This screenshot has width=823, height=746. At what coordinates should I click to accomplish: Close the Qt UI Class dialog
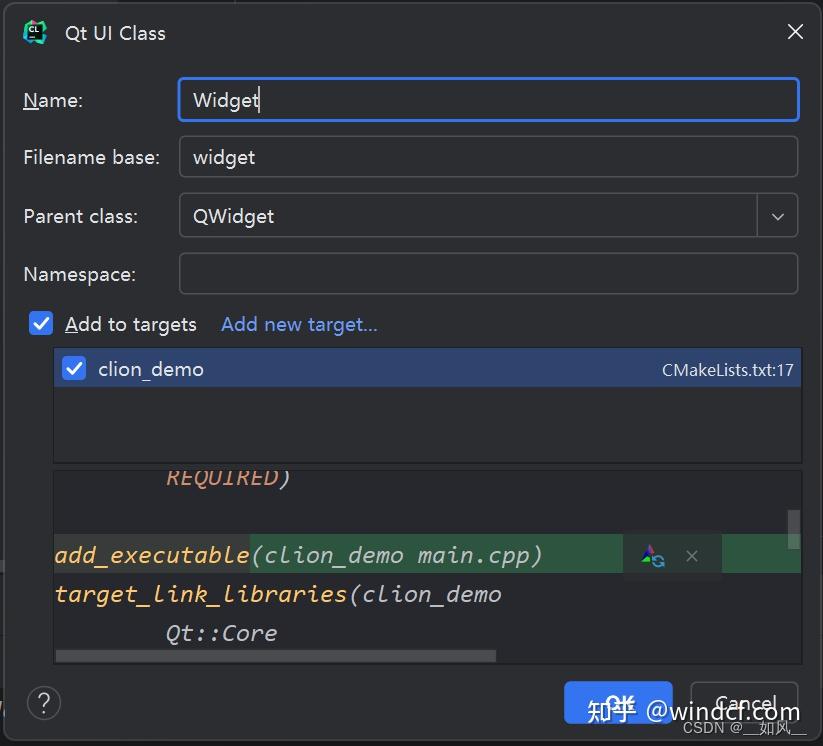click(x=795, y=32)
